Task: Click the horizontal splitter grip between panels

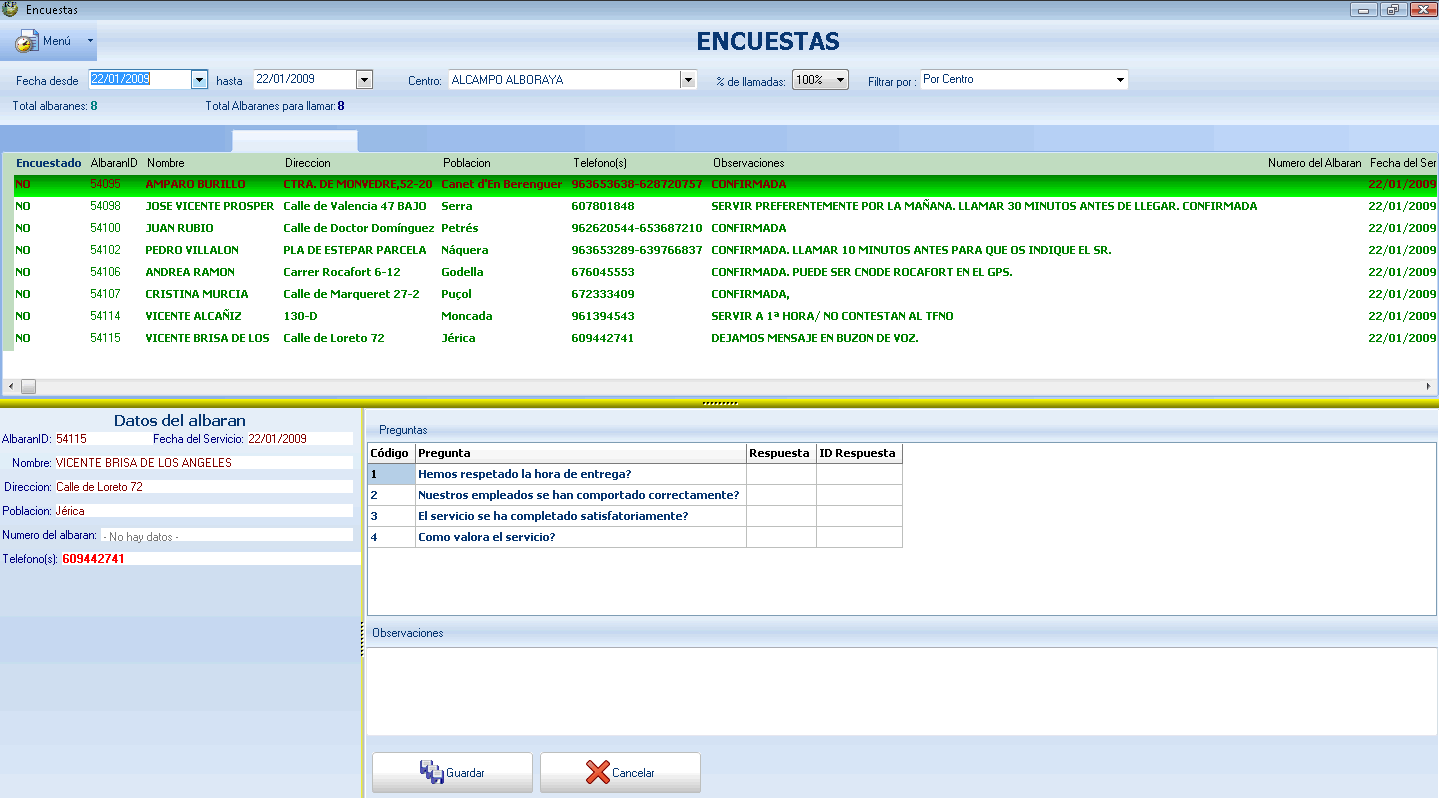Action: [719, 403]
